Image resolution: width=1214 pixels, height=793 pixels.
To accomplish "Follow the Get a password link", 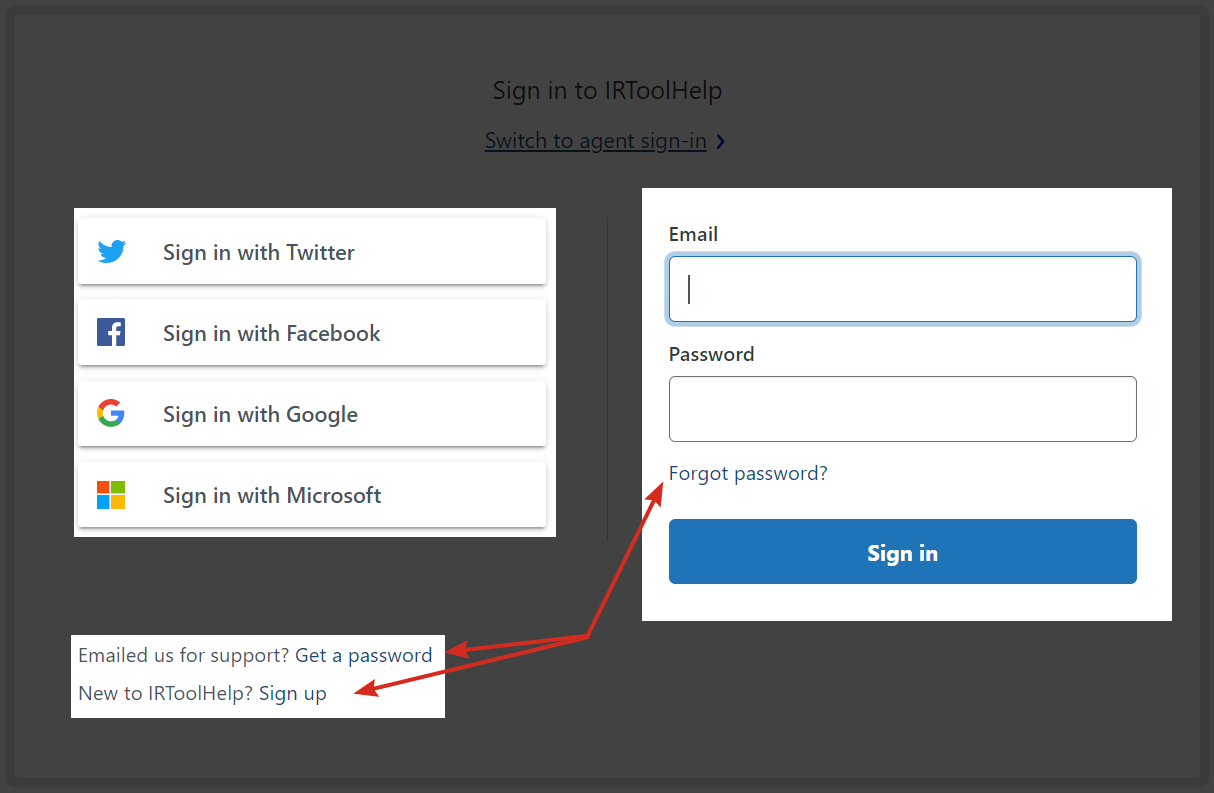I will tap(364, 655).
